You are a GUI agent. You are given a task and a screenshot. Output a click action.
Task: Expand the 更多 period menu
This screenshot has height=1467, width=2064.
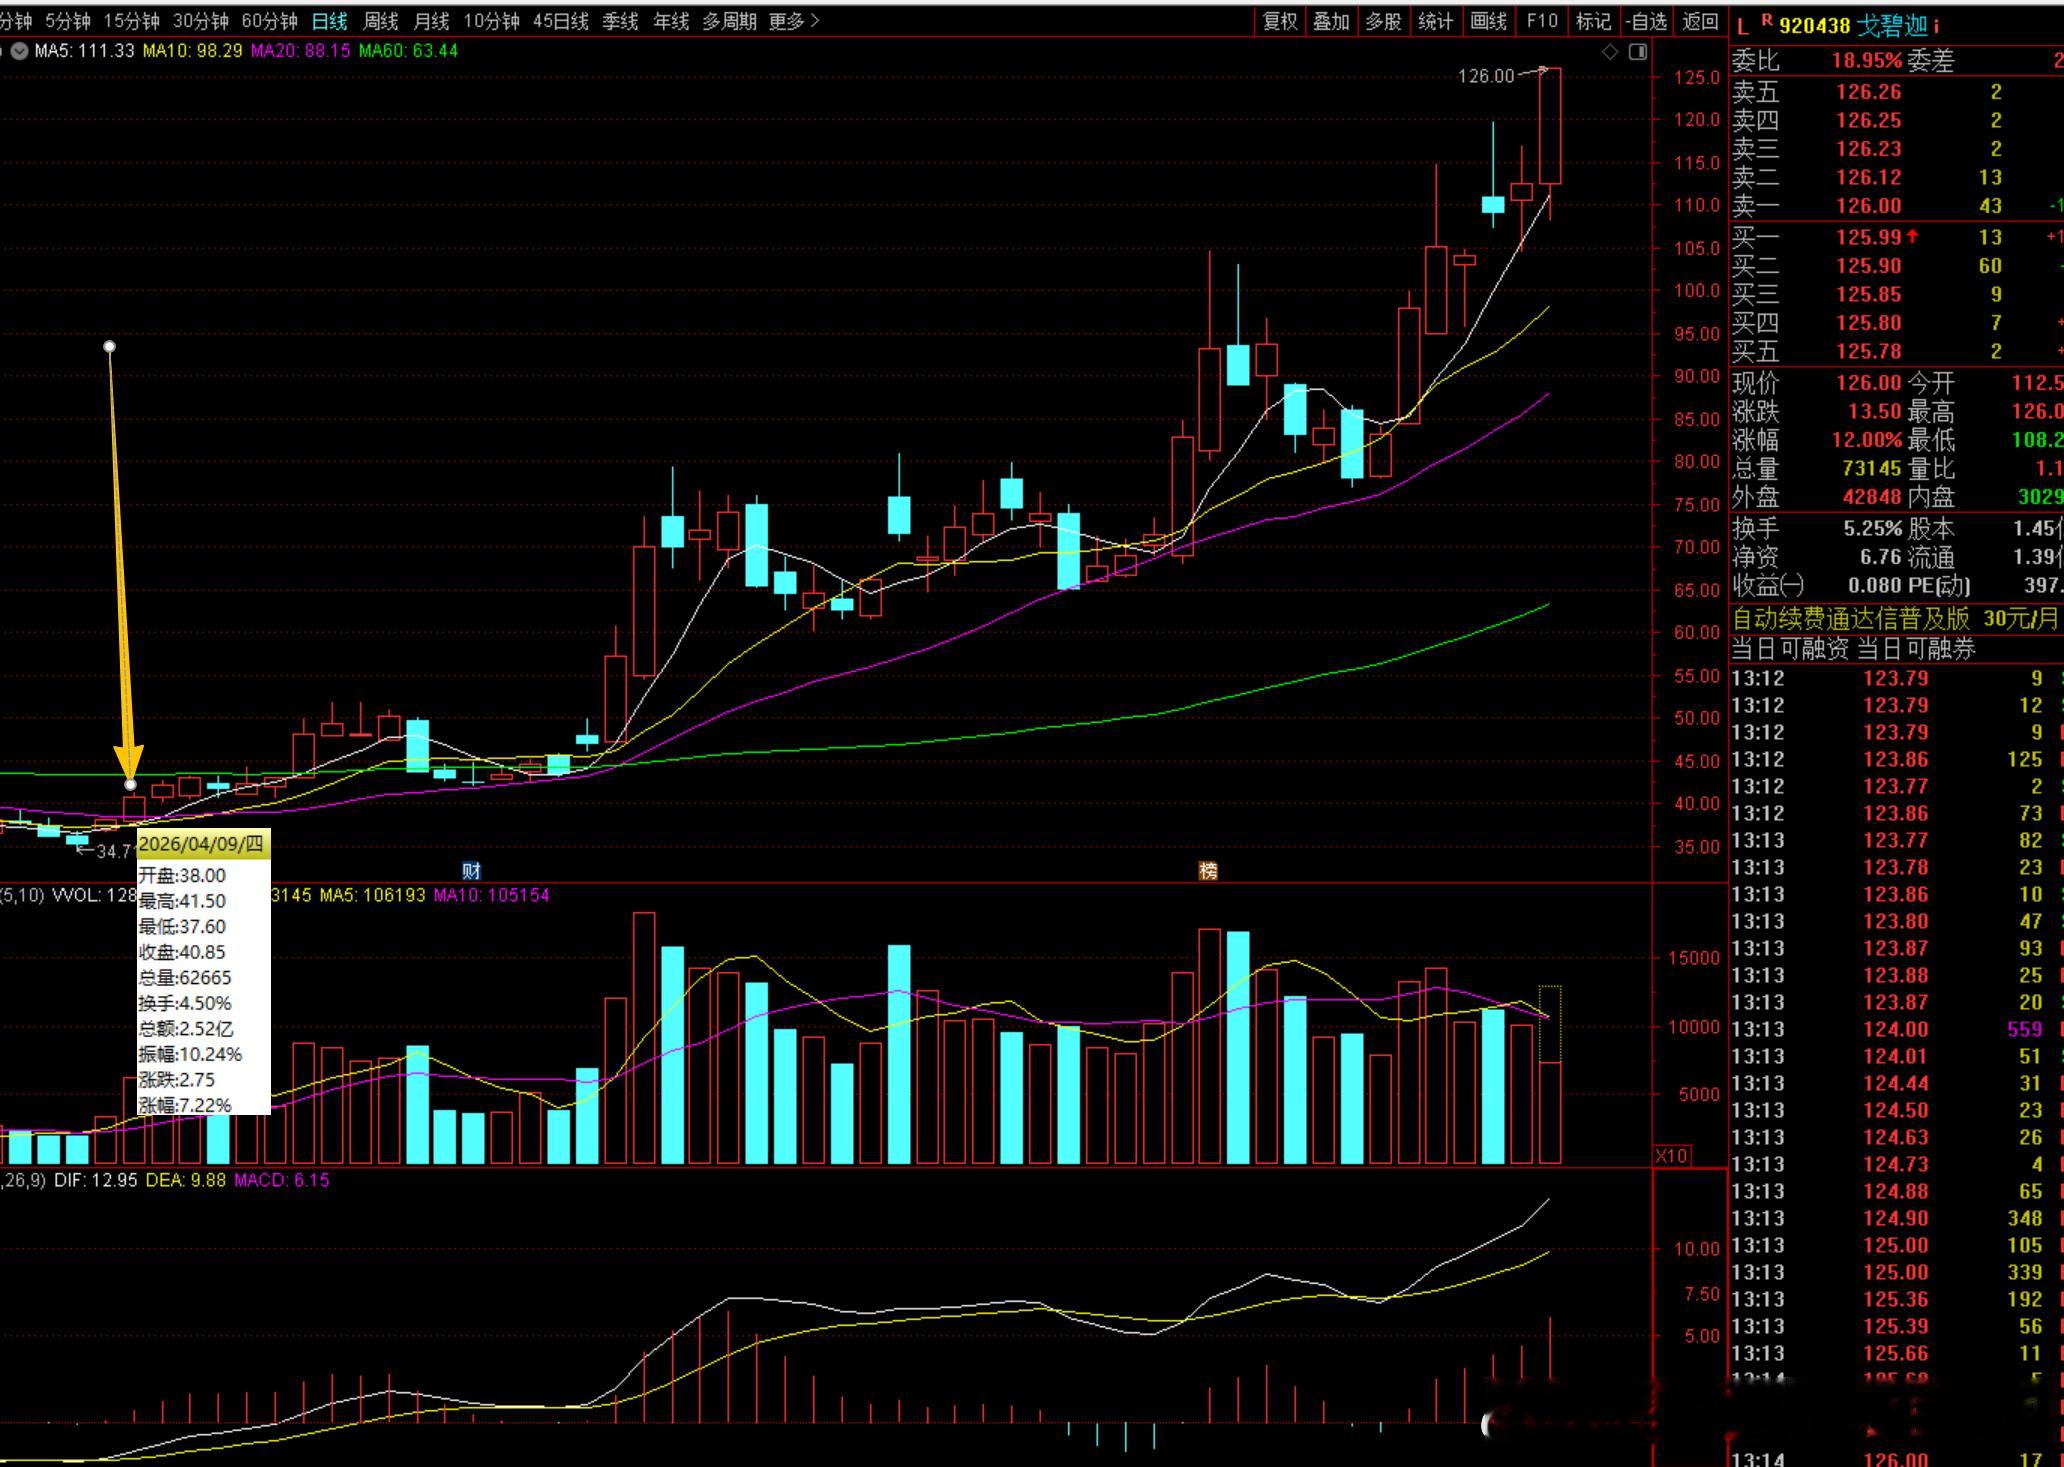pyautogui.click(x=794, y=21)
